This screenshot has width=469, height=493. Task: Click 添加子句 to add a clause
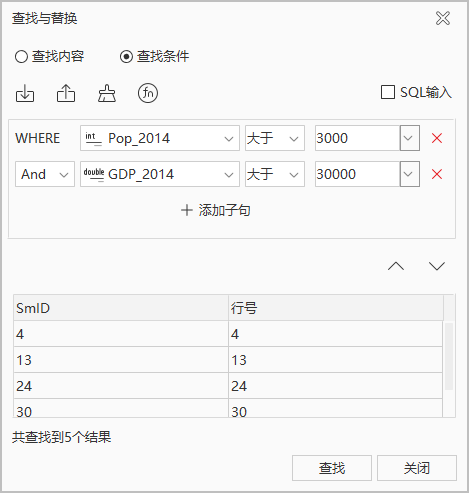216,210
